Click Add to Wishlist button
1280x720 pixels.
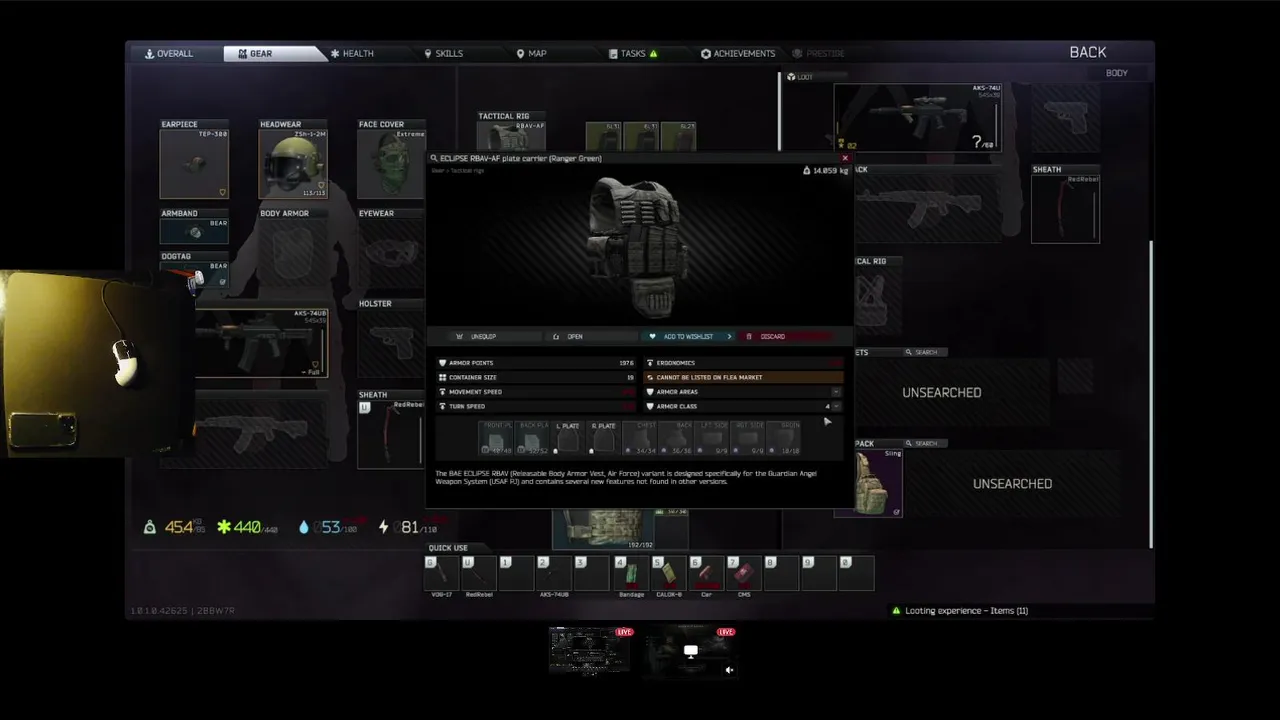coord(683,337)
